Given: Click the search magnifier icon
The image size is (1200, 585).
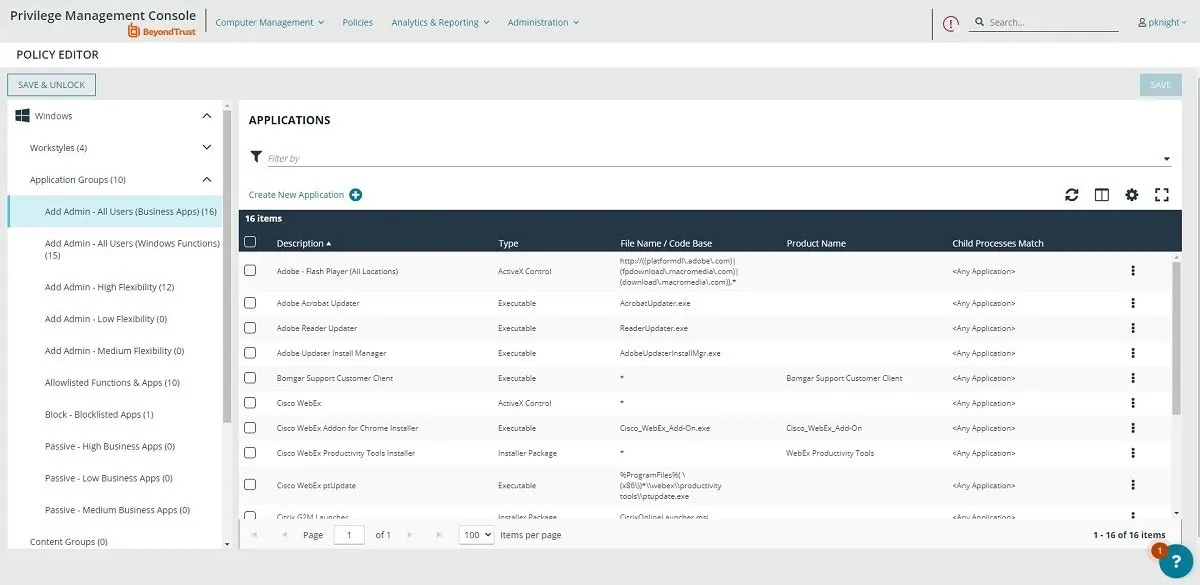Looking at the screenshot, I should (978, 22).
